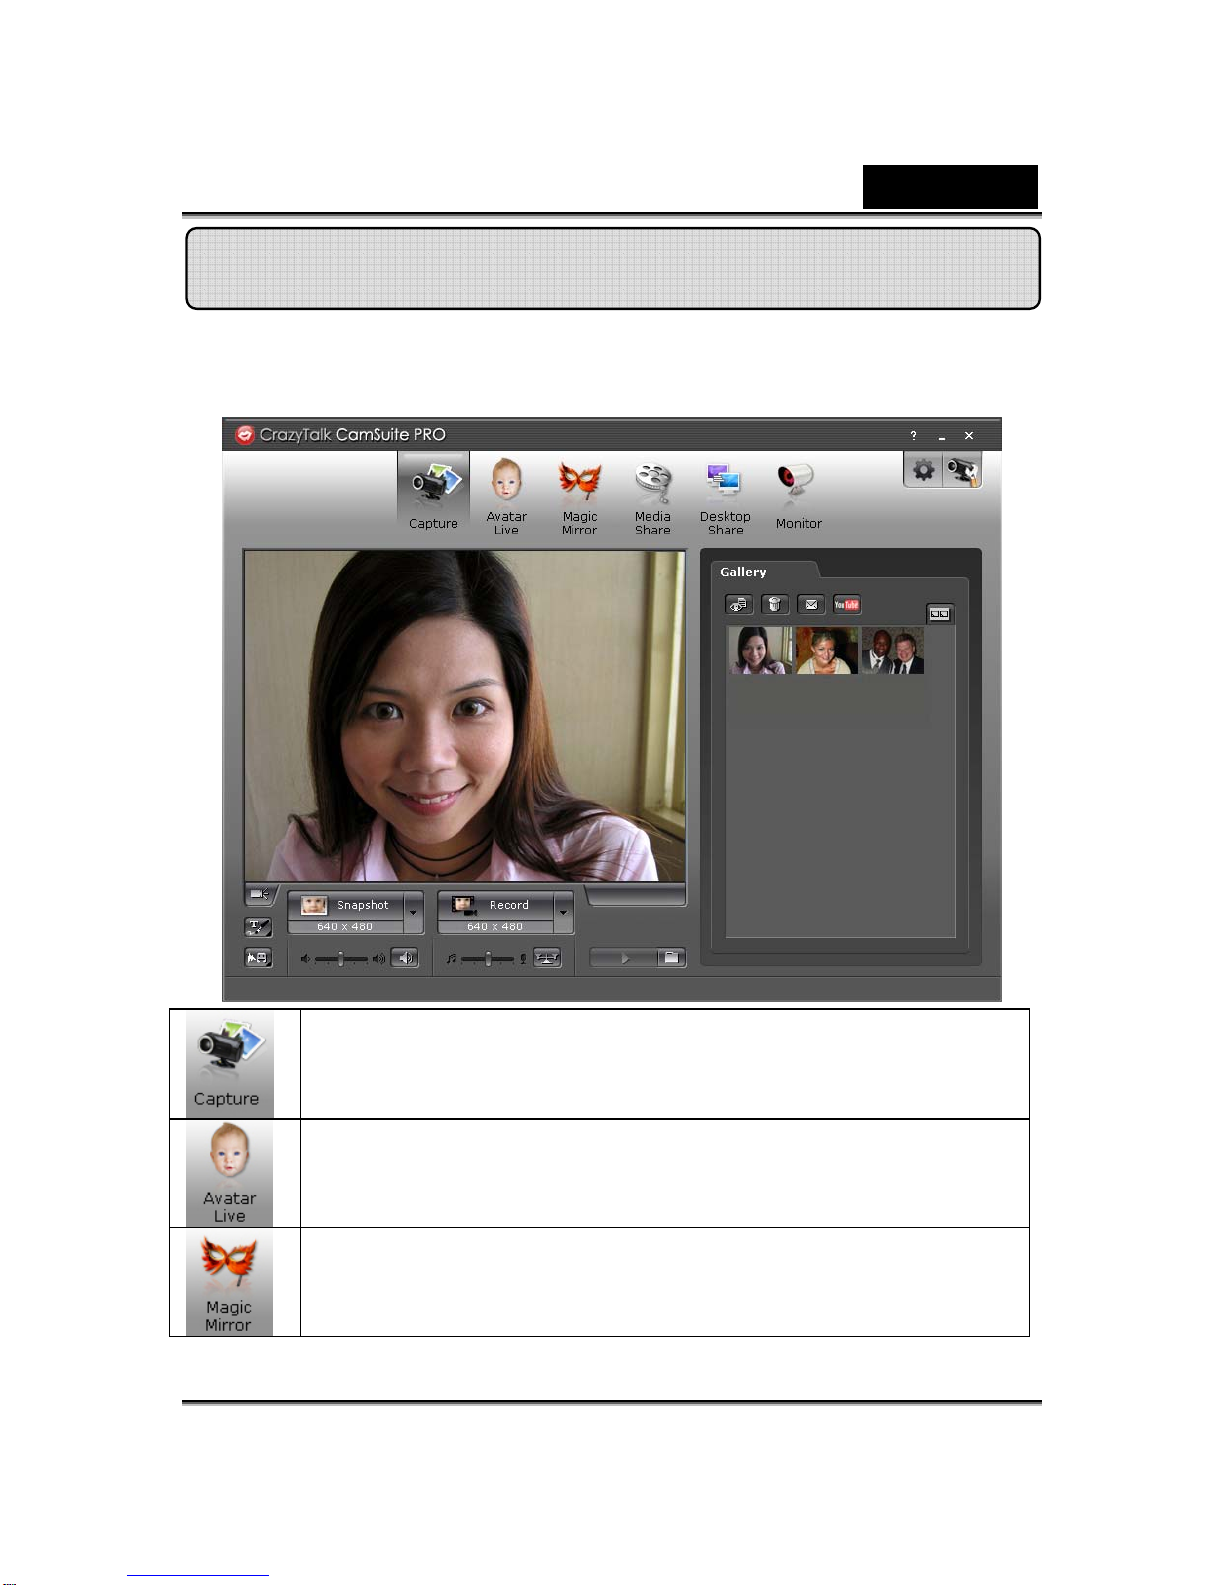This screenshot has width=1225, height=1585.
Task: Adjust the music-to-microphone balance slider
Action: (x=488, y=959)
